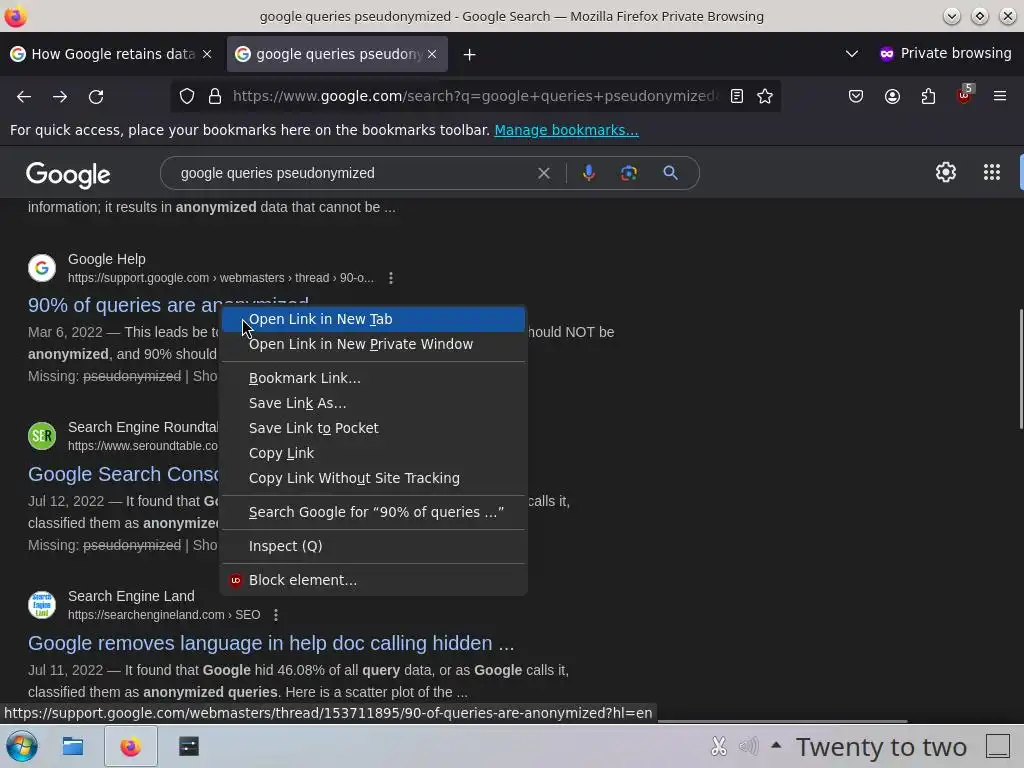Screen dimensions: 1024x768
Task: Select Copy Link Without Site Tracking
Action: [373, 478]
